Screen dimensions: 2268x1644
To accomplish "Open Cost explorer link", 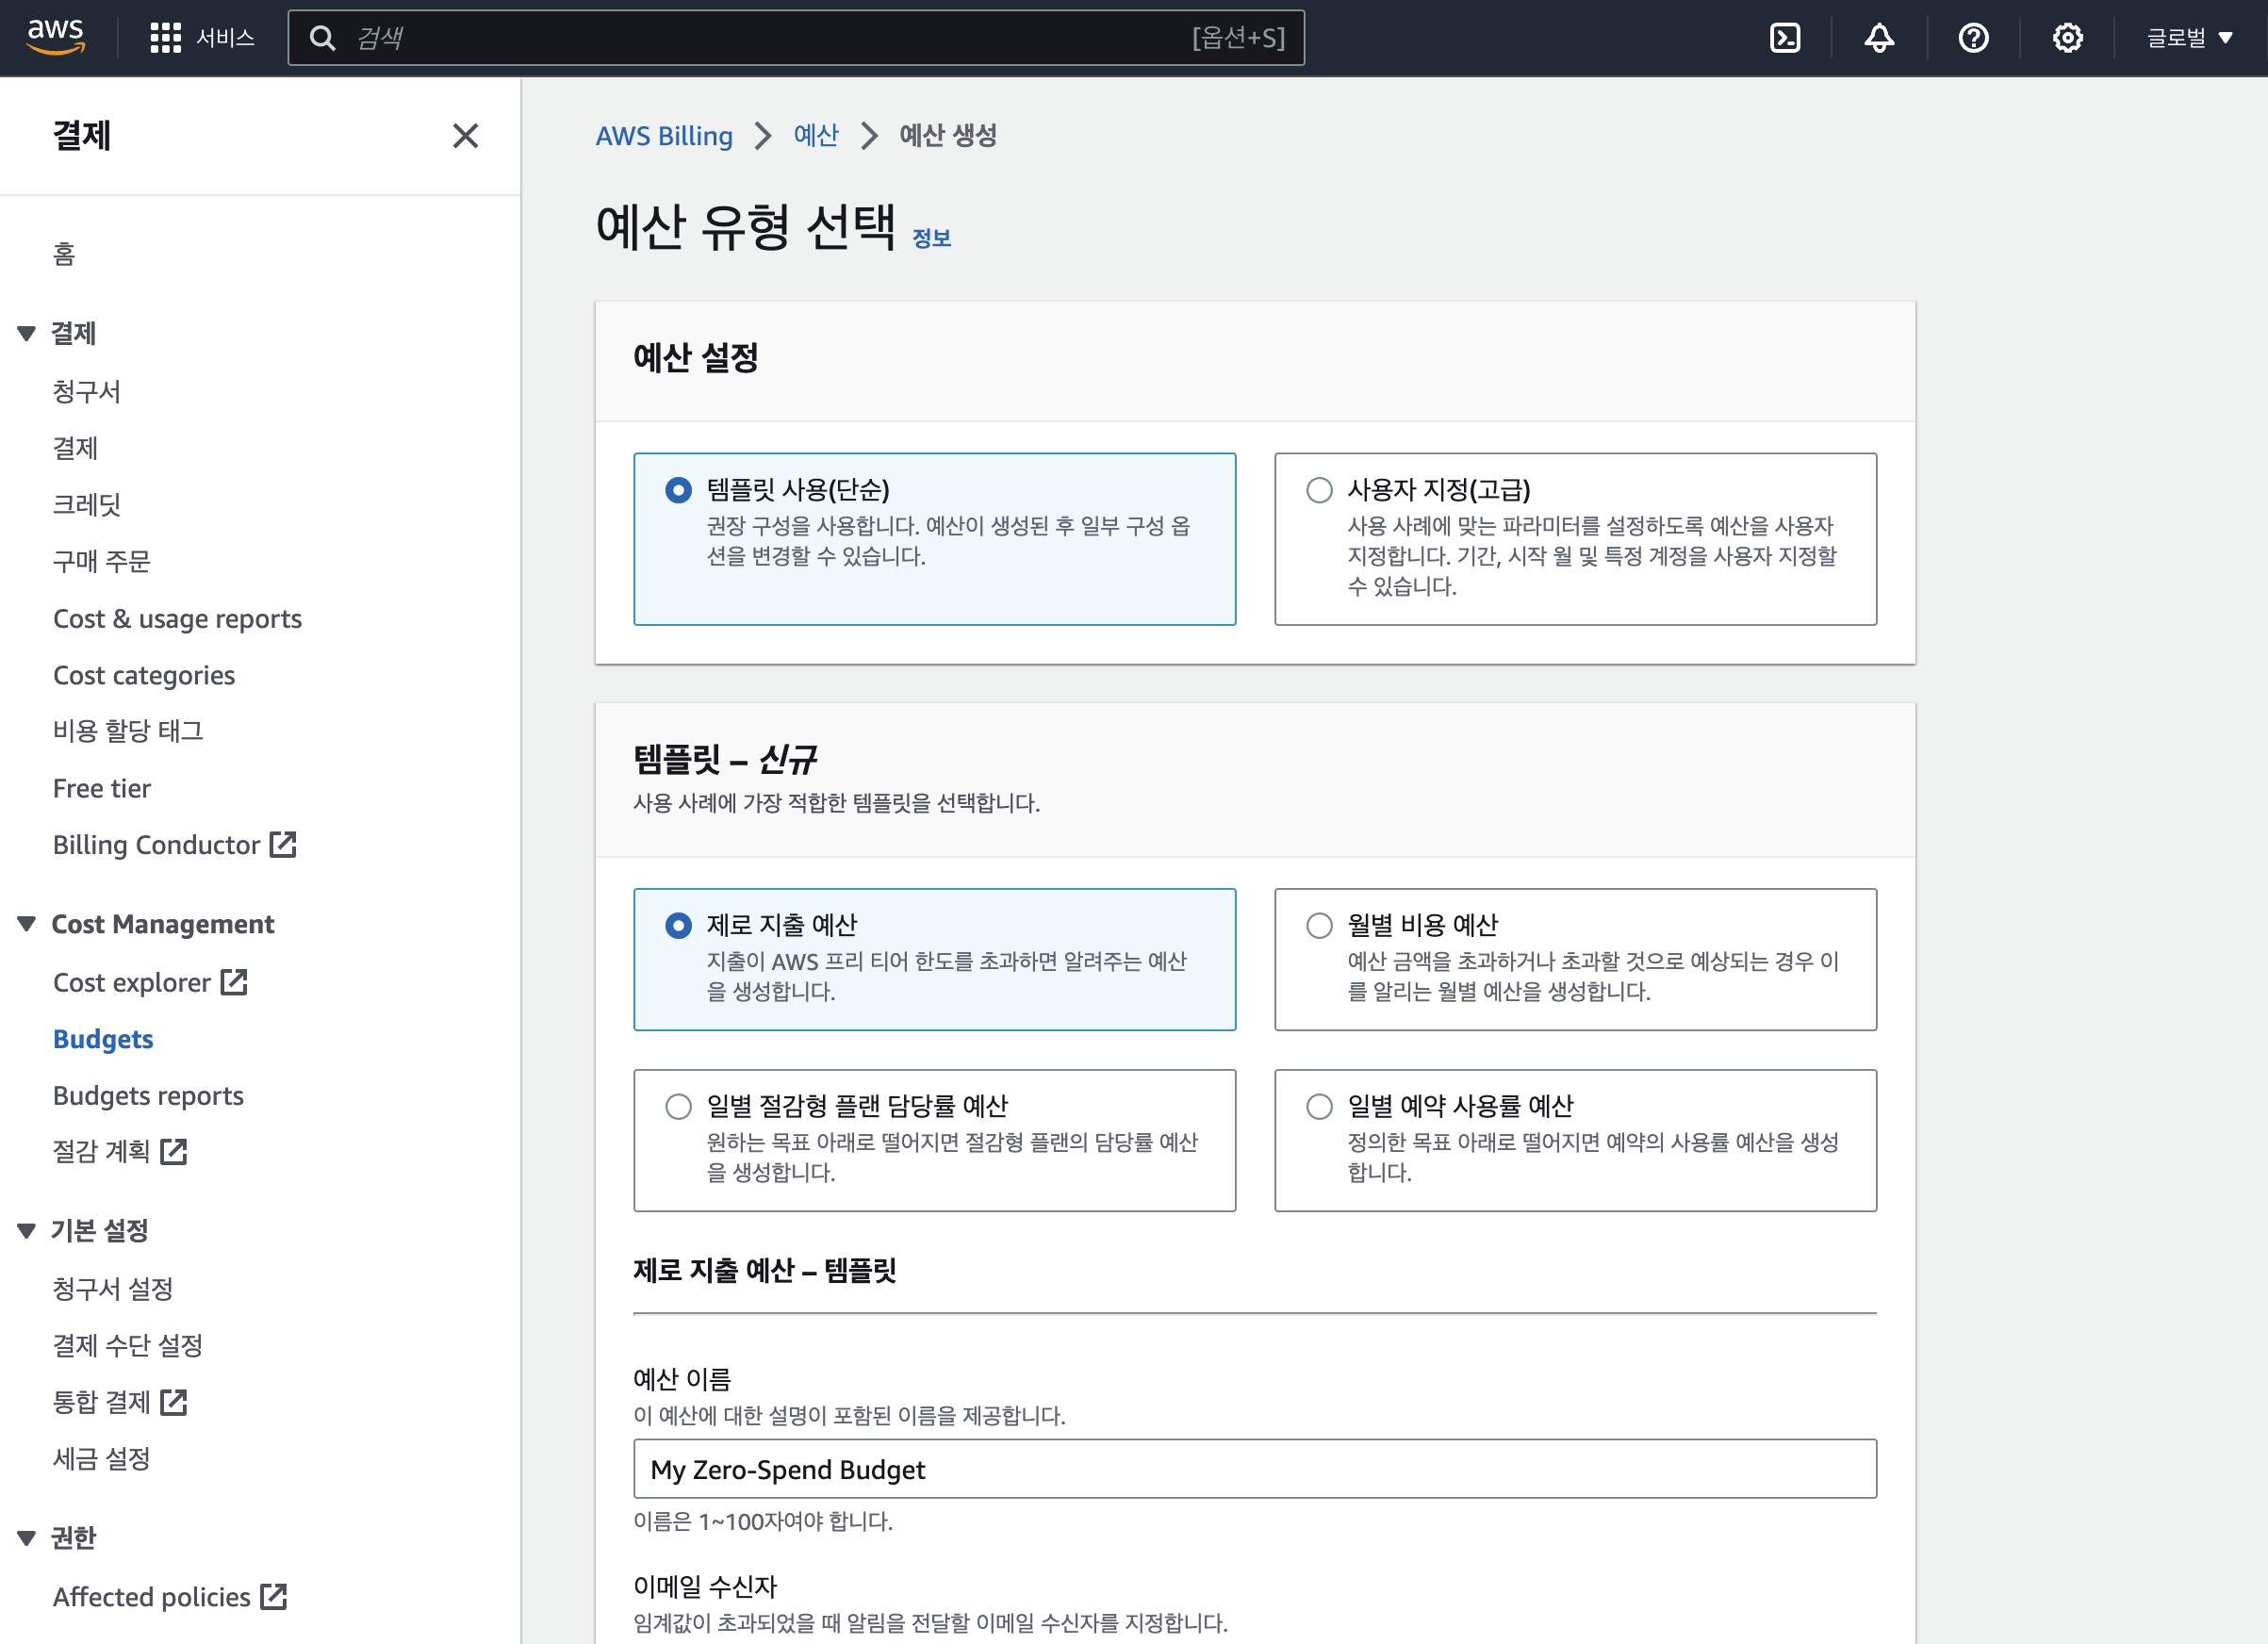I will tap(132, 982).
